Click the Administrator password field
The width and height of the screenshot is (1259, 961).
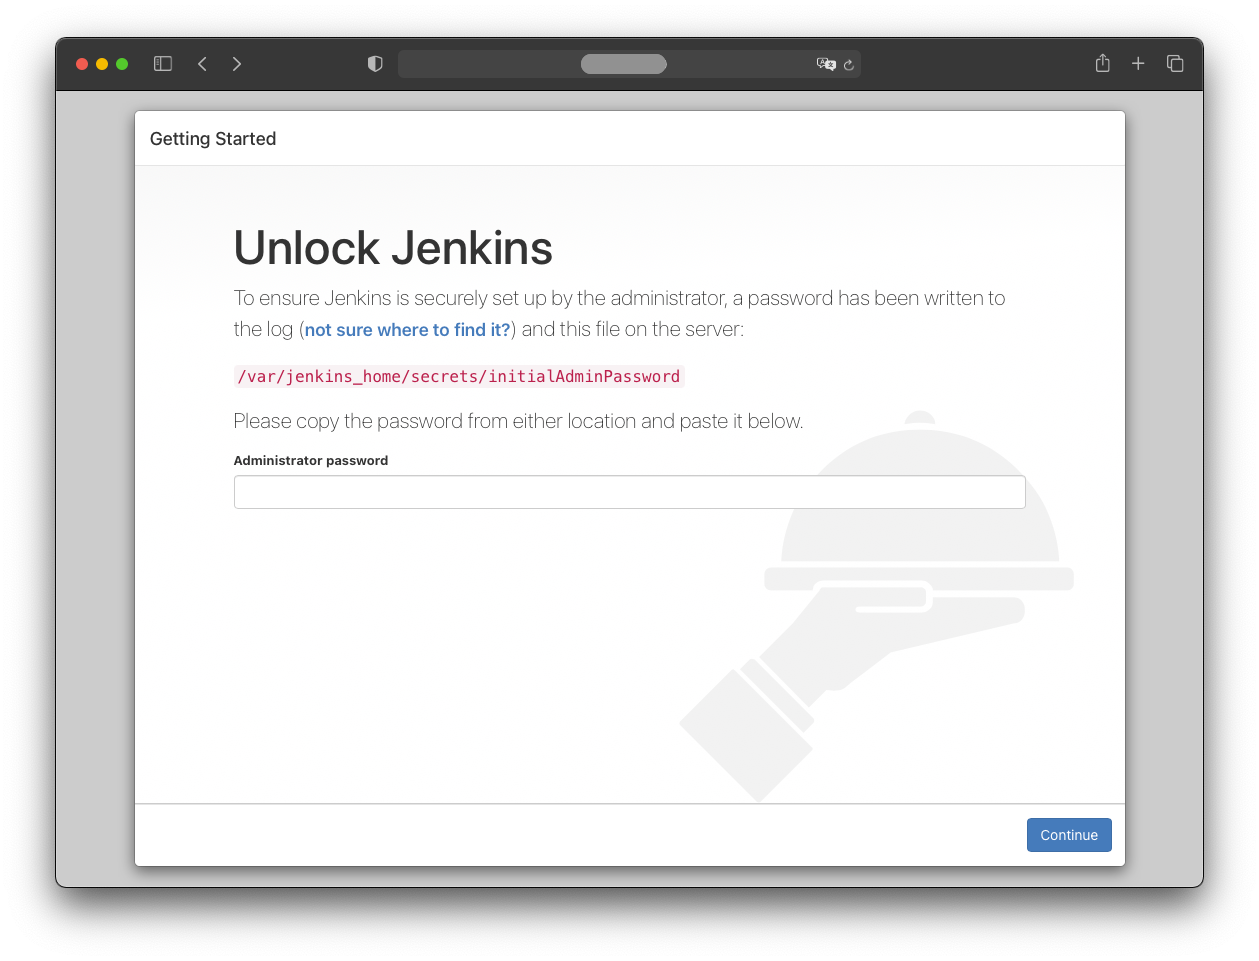(629, 492)
